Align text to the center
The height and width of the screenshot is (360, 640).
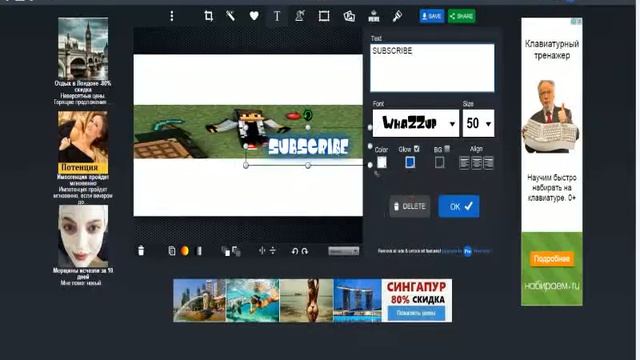[476, 163]
